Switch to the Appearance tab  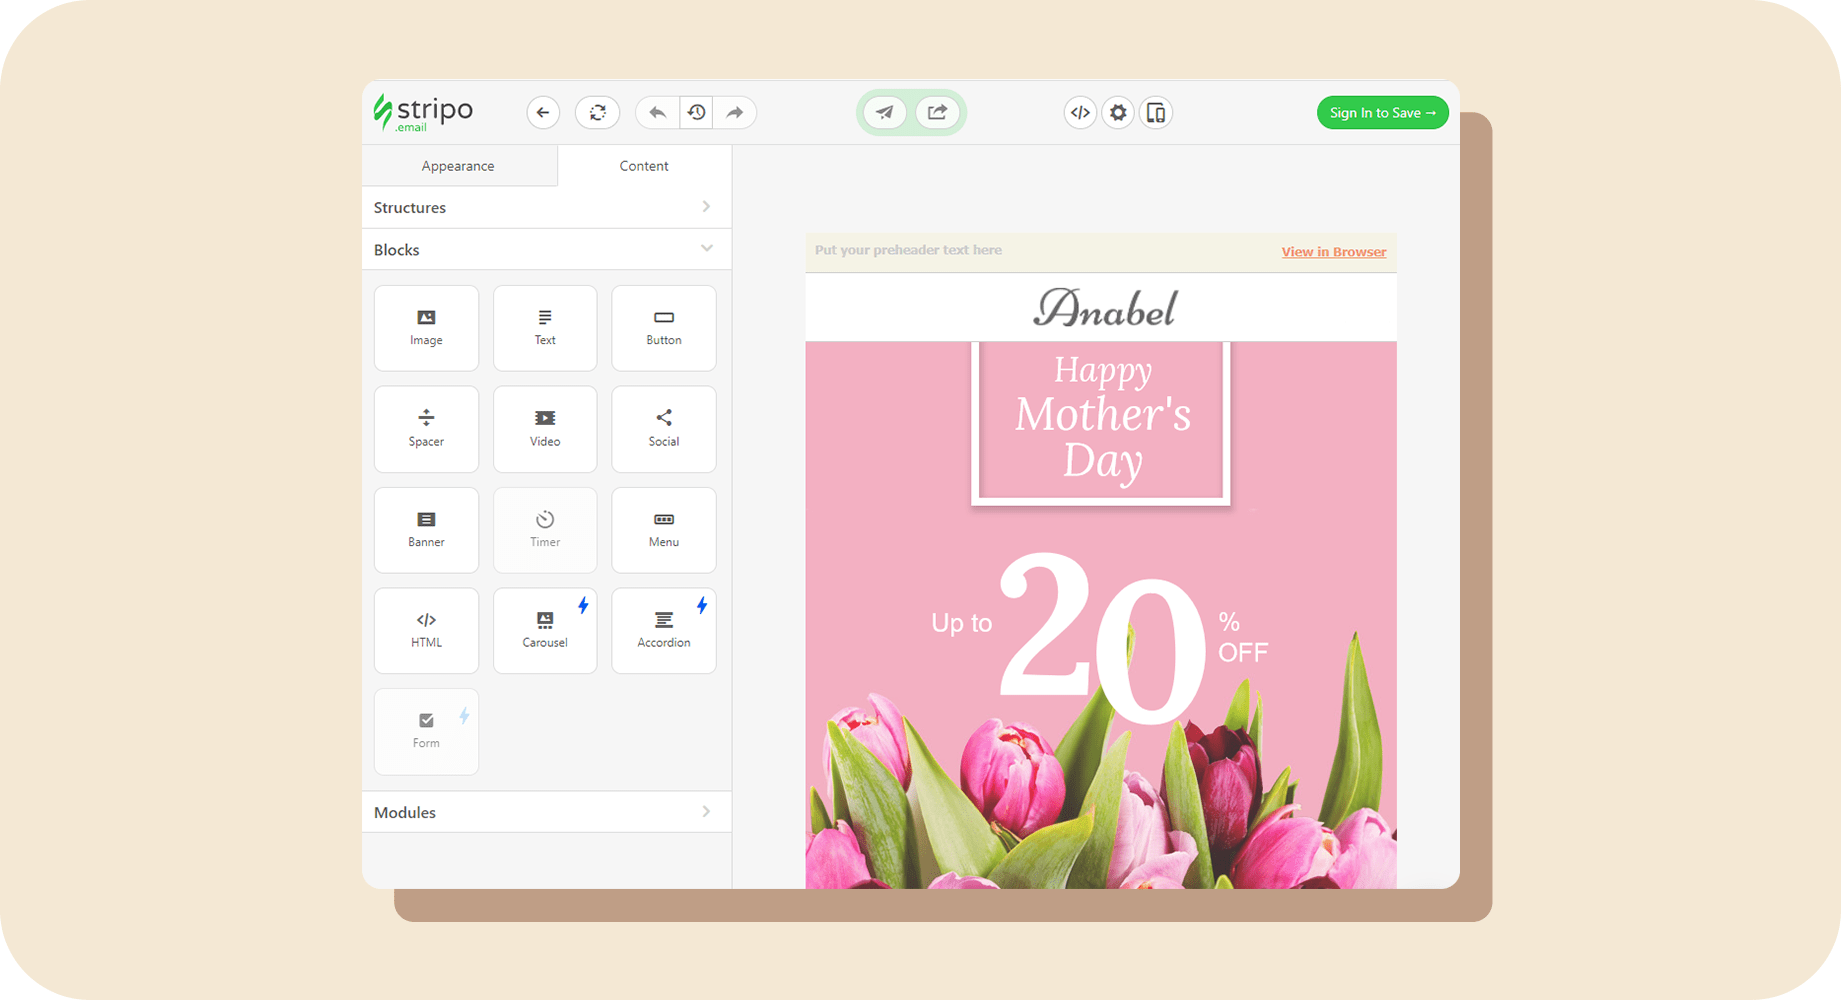pos(458,166)
